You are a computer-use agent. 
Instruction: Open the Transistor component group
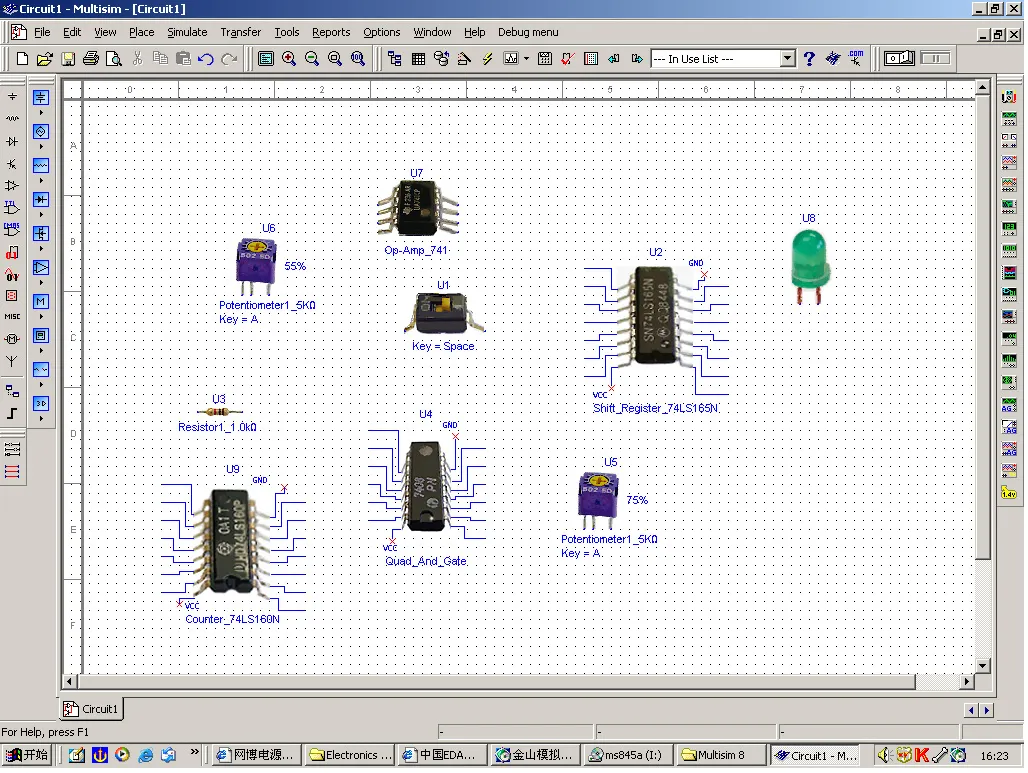pyautogui.click(x=12, y=163)
